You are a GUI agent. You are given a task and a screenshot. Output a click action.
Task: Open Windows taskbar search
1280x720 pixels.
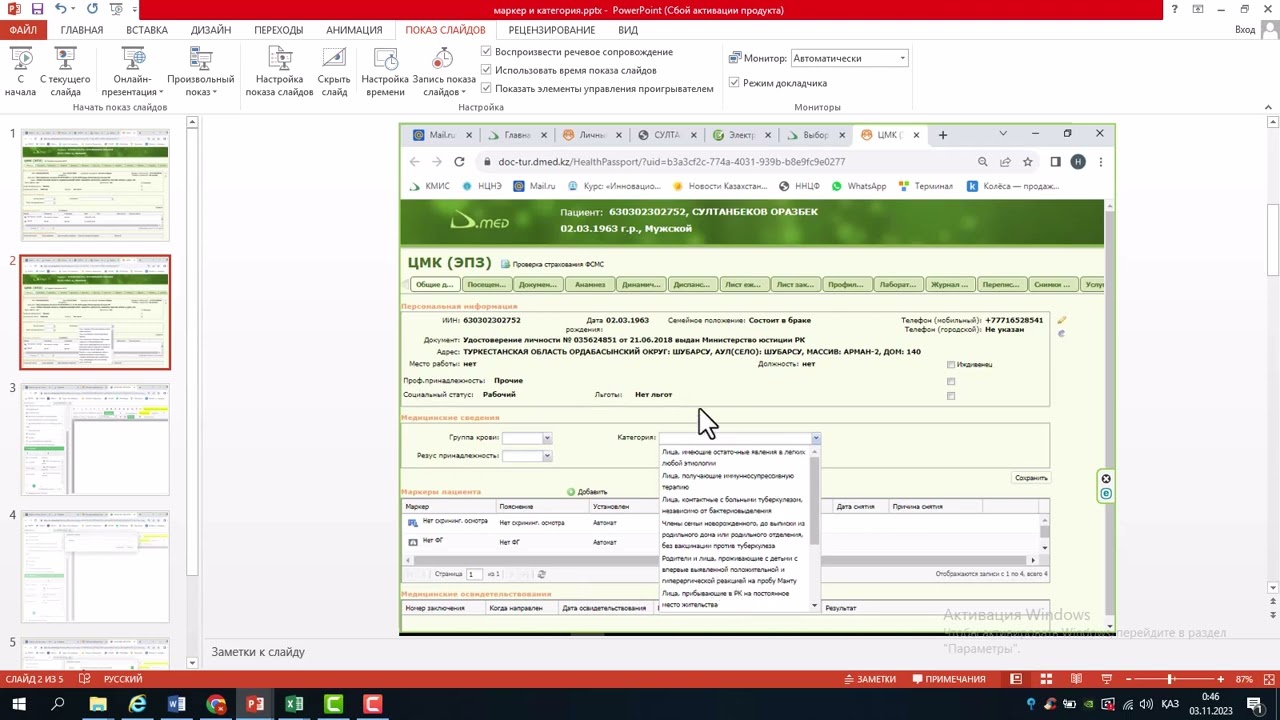click(58, 705)
